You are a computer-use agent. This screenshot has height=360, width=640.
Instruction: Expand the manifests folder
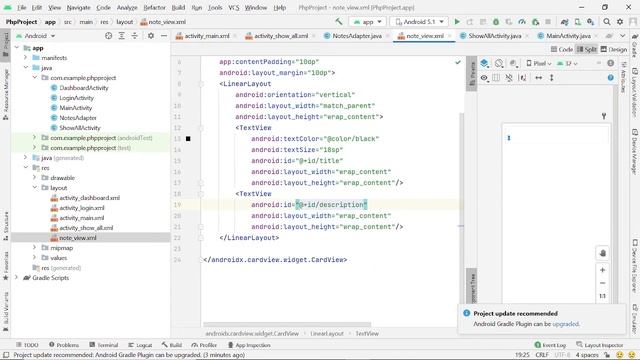point(26,58)
